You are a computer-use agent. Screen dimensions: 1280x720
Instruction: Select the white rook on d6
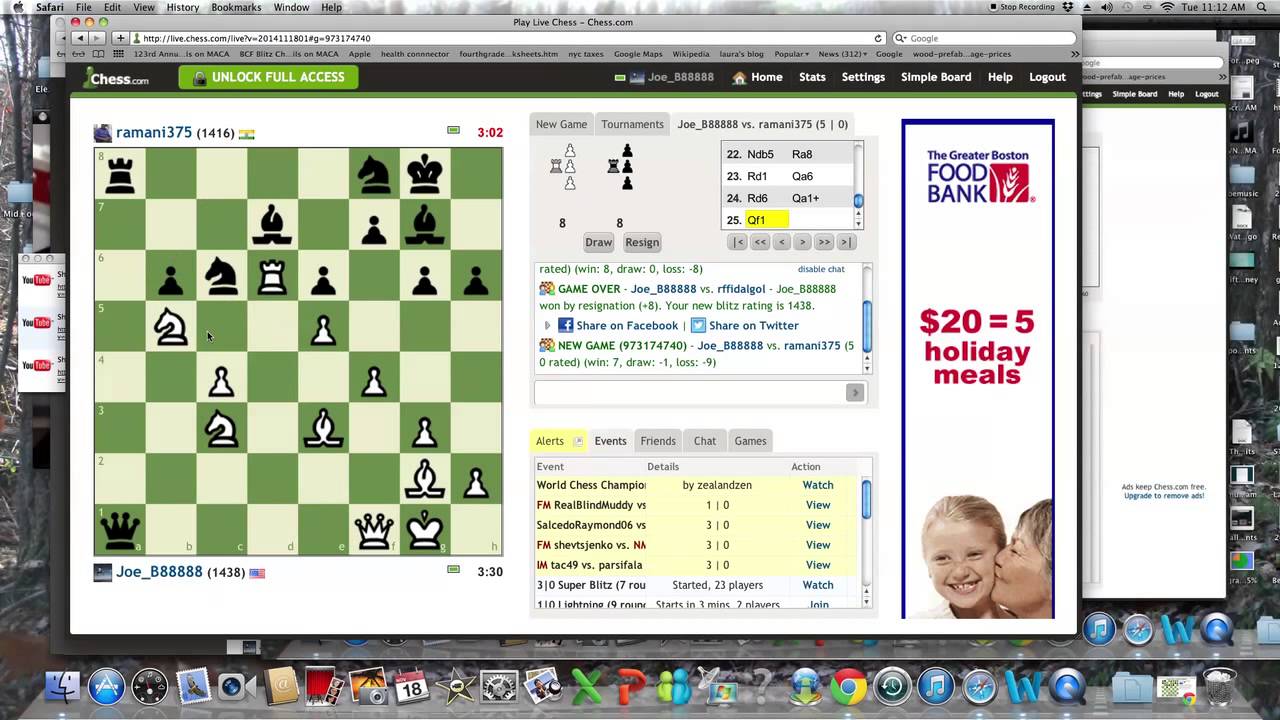coord(272,276)
